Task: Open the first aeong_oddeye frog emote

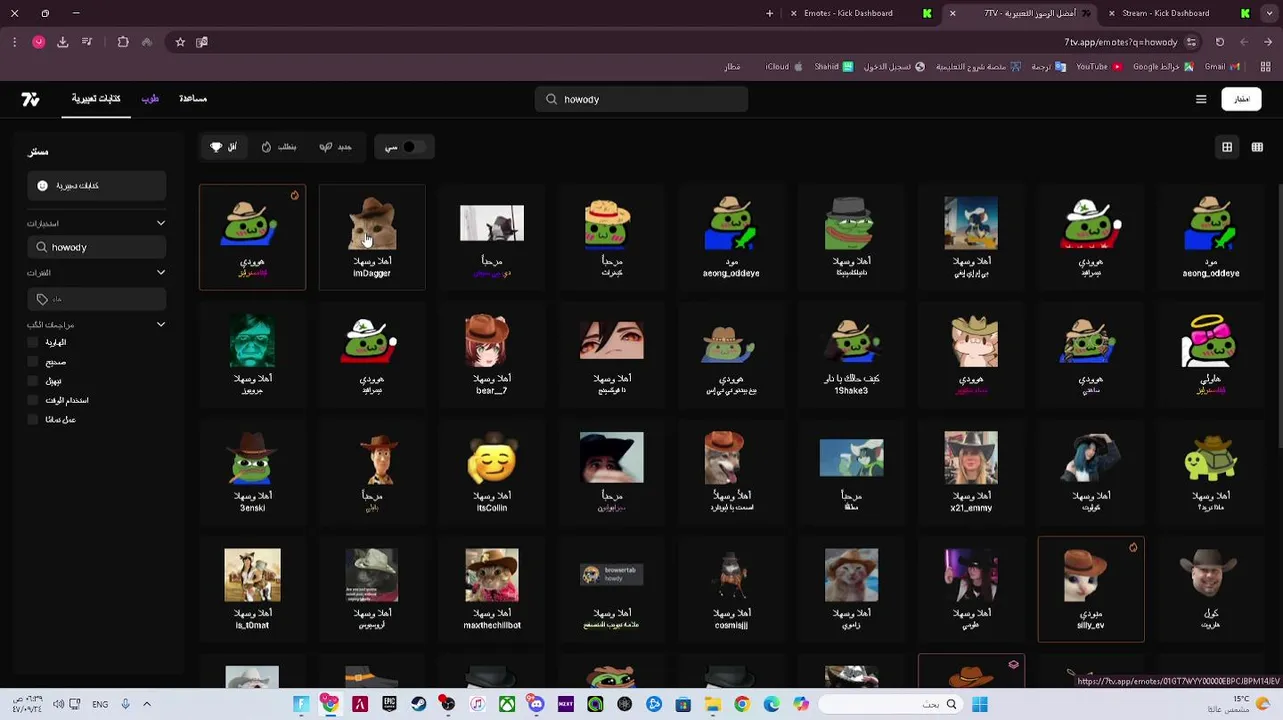Action: [731, 237]
